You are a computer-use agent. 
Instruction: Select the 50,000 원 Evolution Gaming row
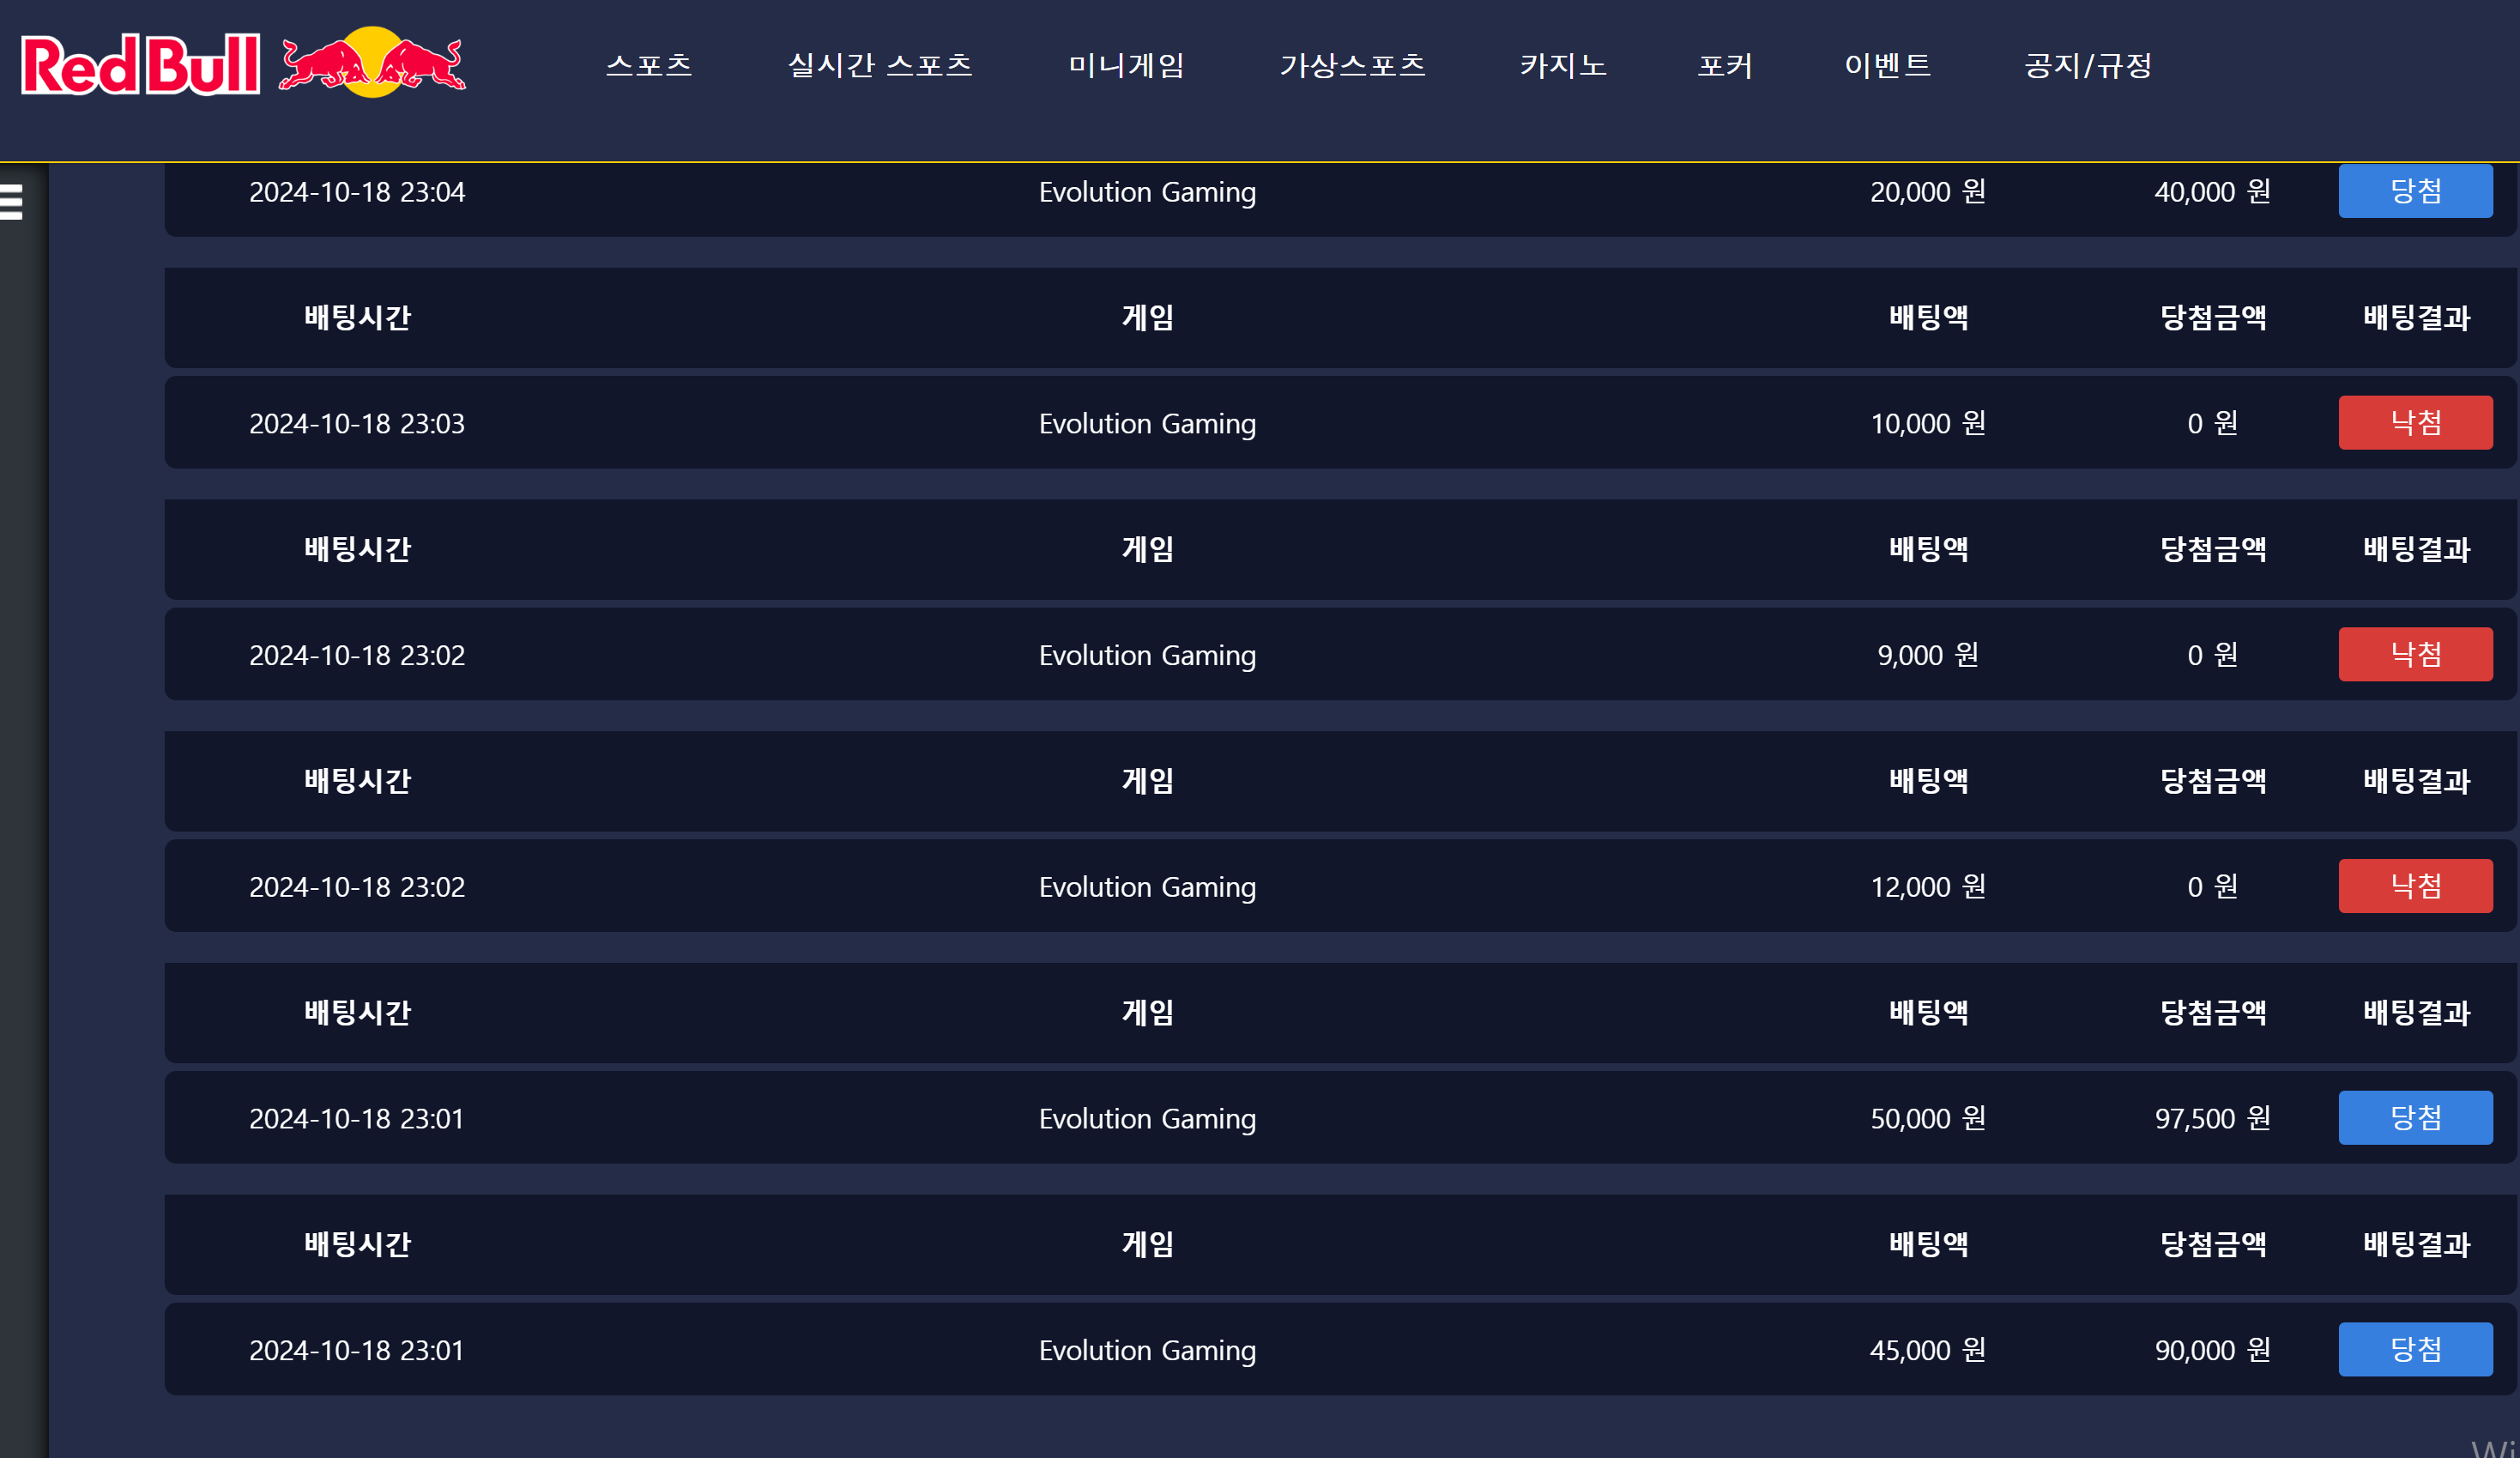[1147, 1119]
